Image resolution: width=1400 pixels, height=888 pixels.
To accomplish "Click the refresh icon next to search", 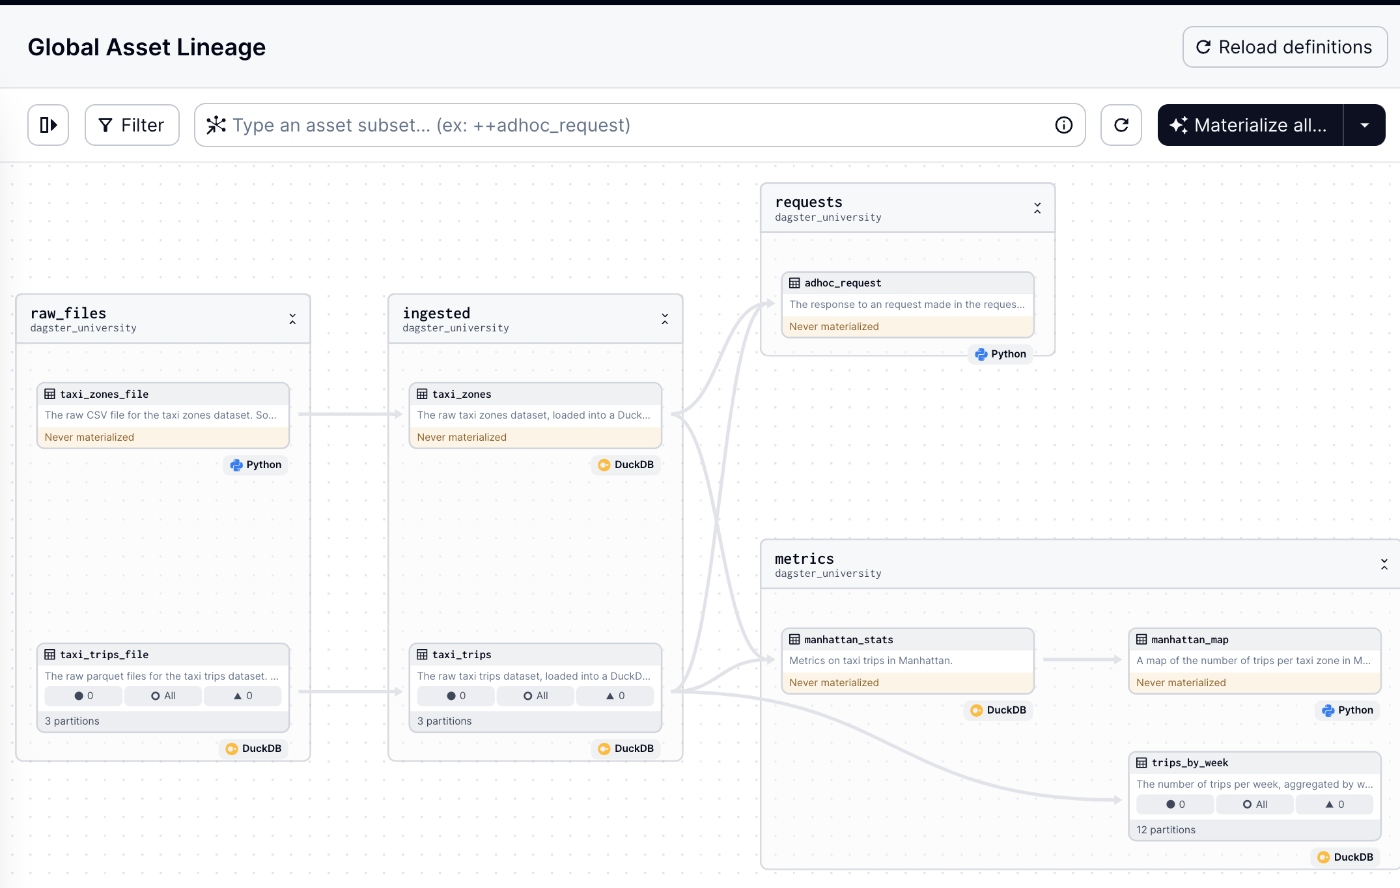I will [1121, 125].
